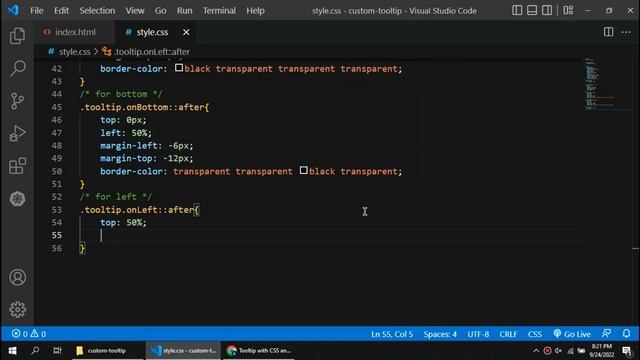The height and width of the screenshot is (360, 640).
Task: Open notifications bell in status bar
Action: [626, 334]
